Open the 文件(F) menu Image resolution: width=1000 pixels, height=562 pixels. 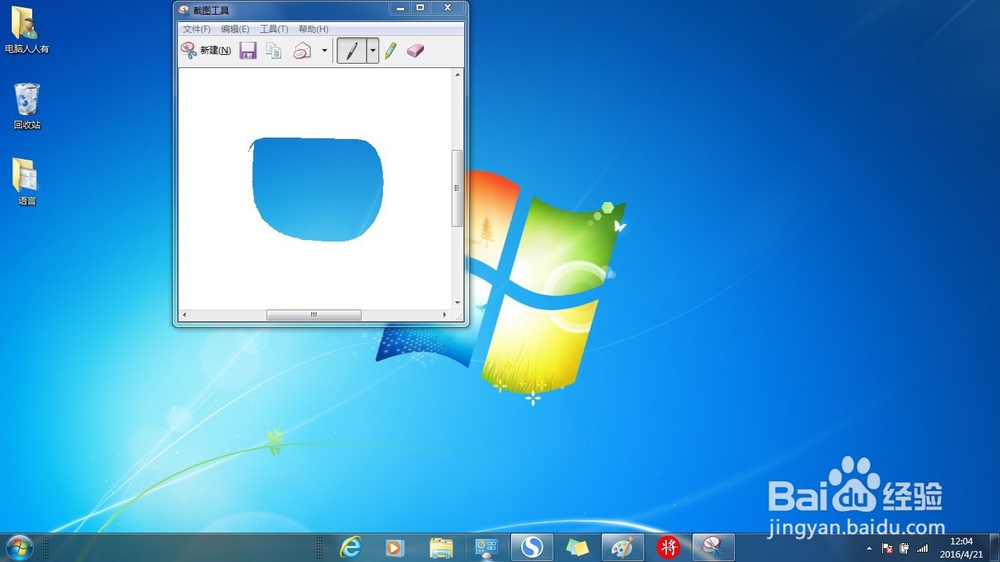196,29
